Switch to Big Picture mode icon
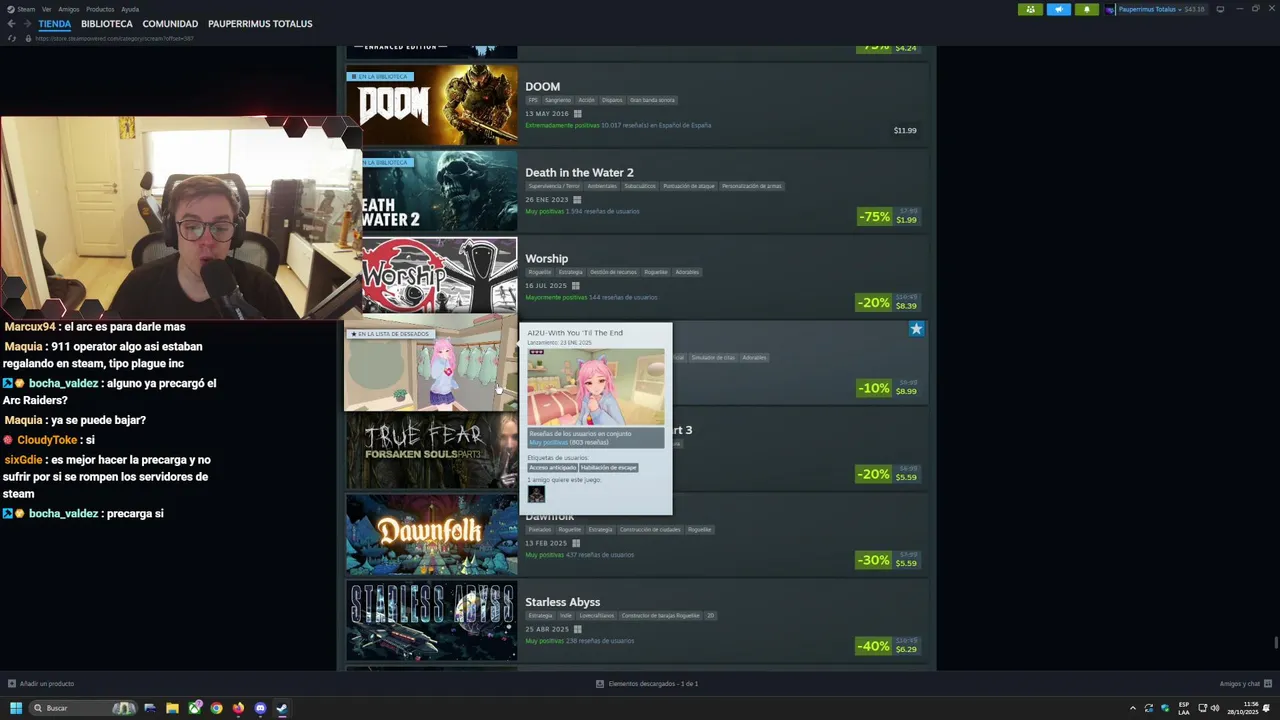Image resolution: width=1280 pixels, height=720 pixels. pyautogui.click(x=1220, y=9)
